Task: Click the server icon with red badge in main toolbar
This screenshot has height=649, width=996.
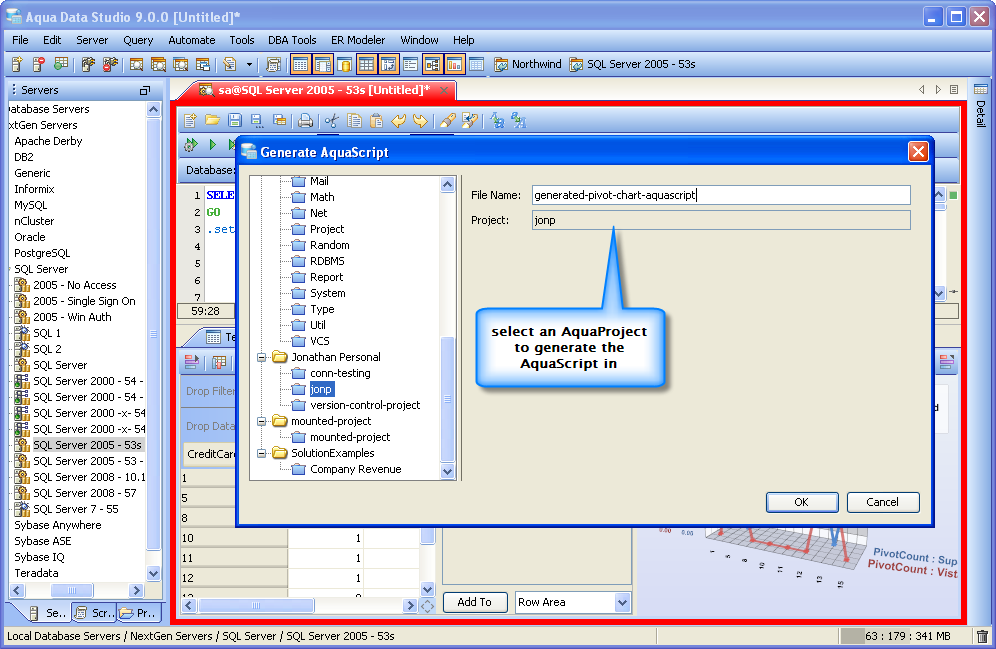Action: [39, 64]
